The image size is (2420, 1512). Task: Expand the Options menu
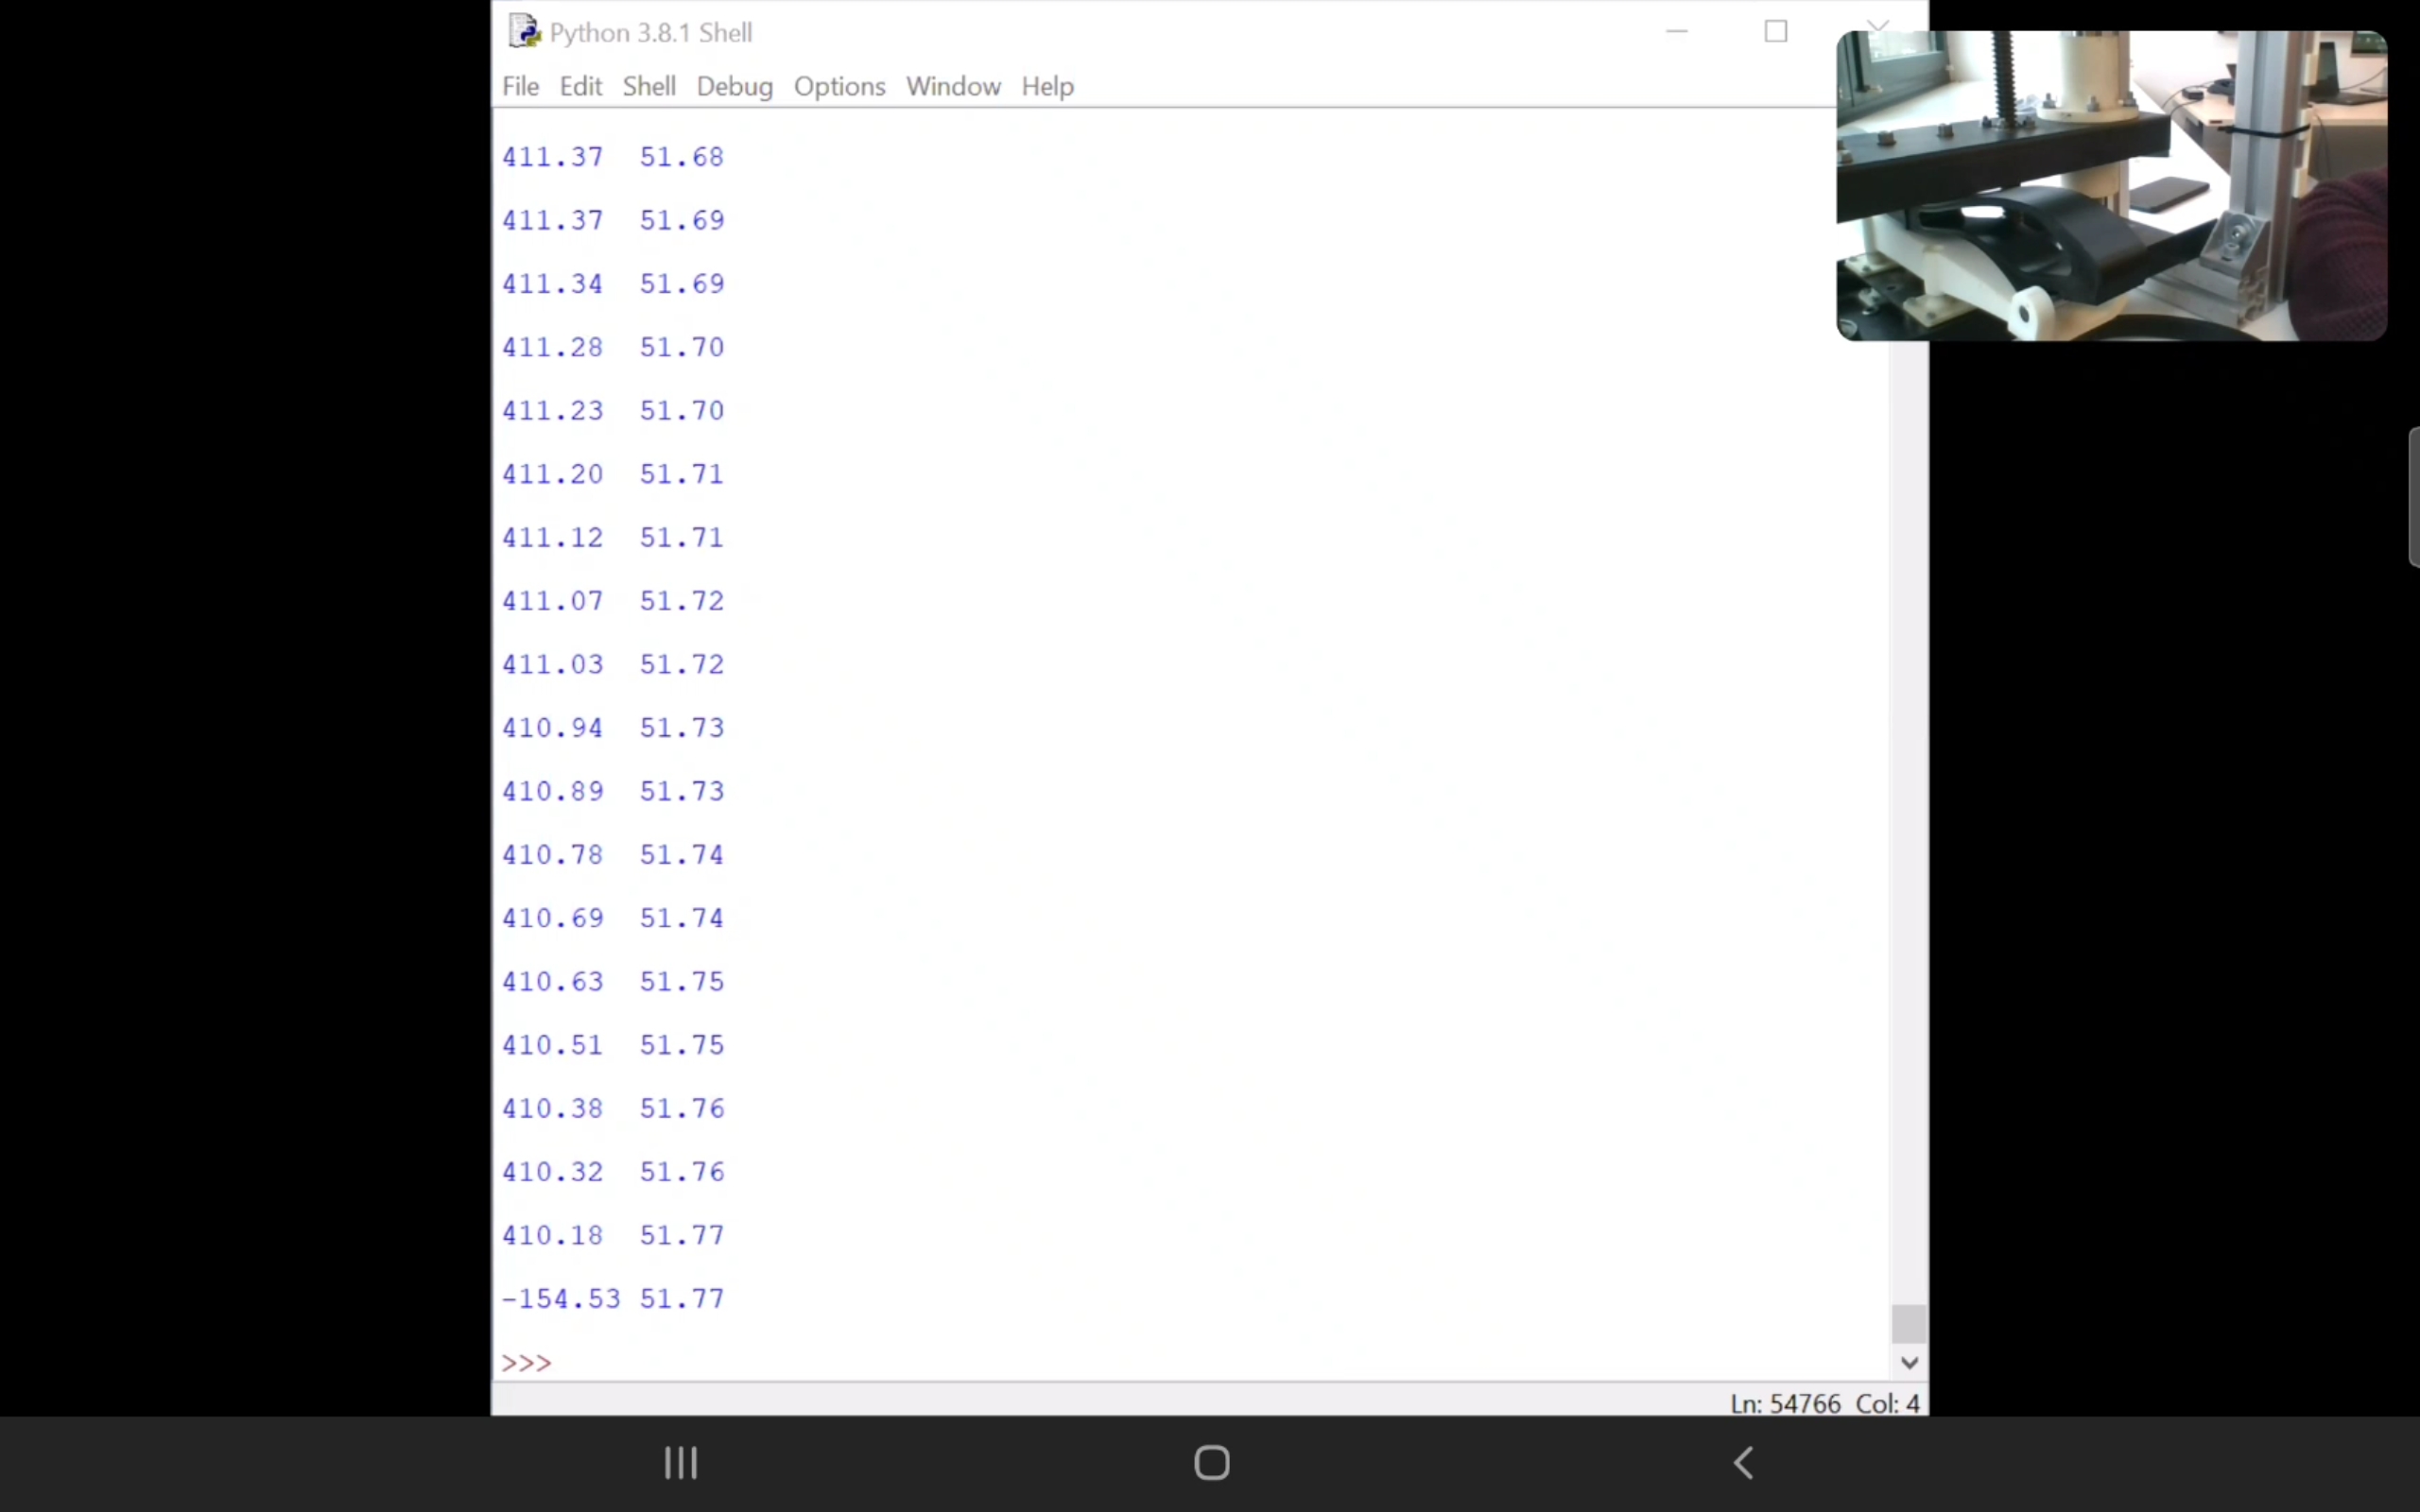click(839, 87)
